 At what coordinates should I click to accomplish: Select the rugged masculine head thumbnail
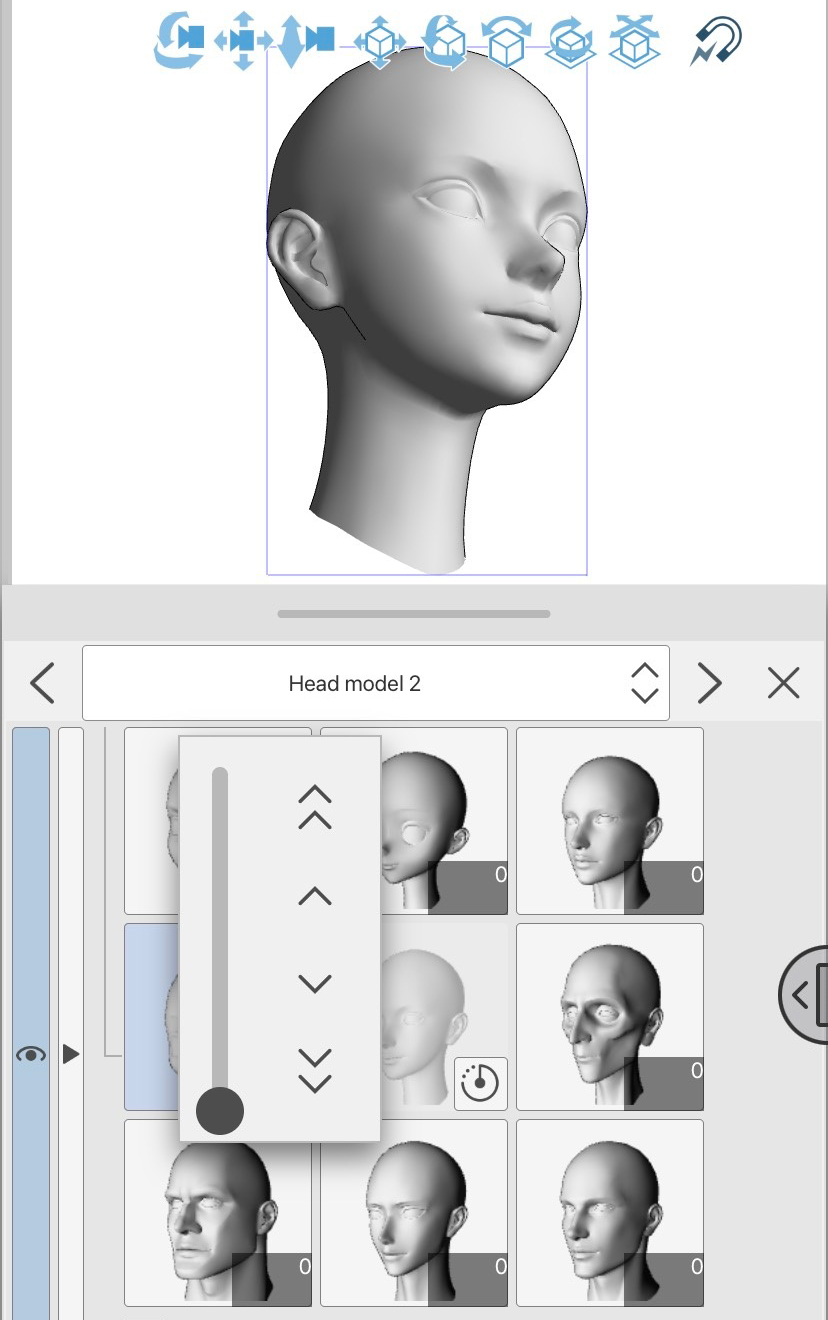tap(218, 1213)
